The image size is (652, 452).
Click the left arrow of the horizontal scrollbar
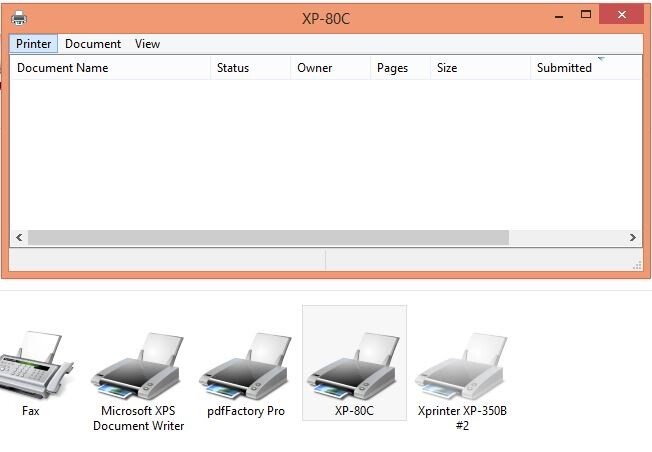pos(19,237)
